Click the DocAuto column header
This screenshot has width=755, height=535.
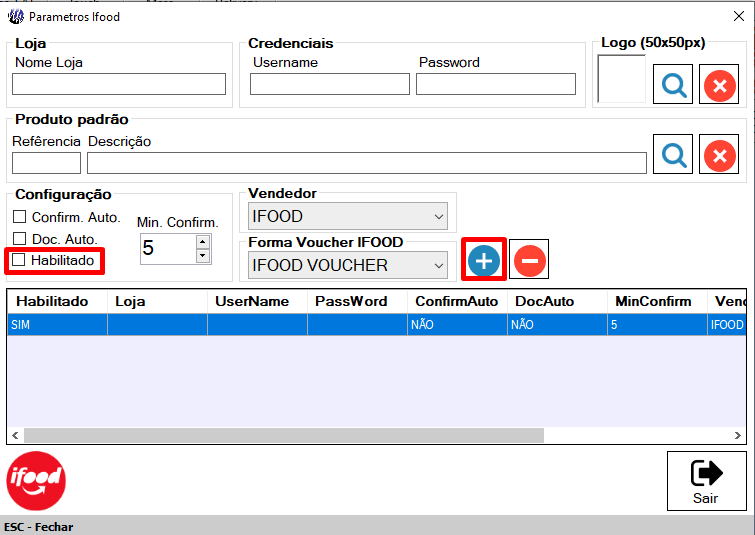click(x=558, y=301)
